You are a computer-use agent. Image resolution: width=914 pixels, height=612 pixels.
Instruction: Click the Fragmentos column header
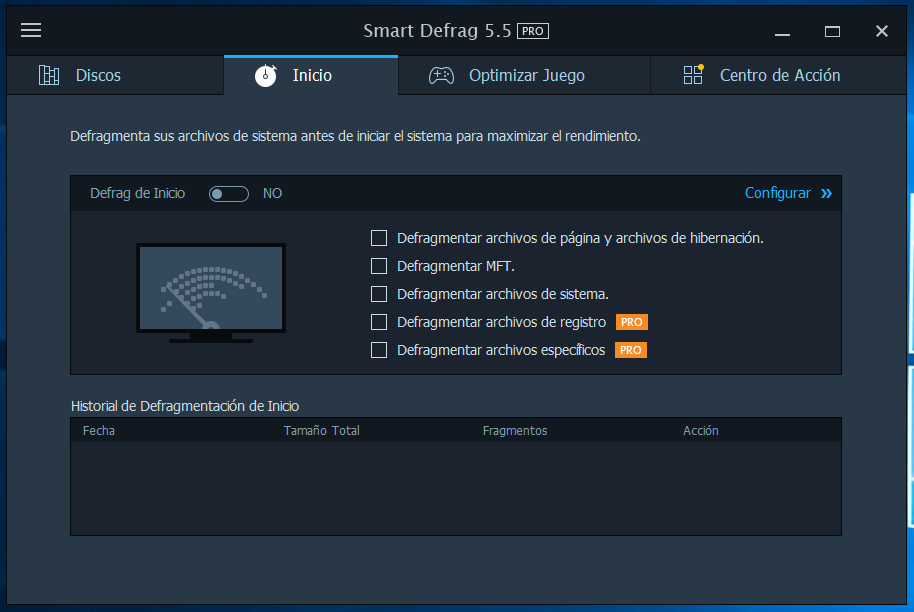click(x=515, y=431)
